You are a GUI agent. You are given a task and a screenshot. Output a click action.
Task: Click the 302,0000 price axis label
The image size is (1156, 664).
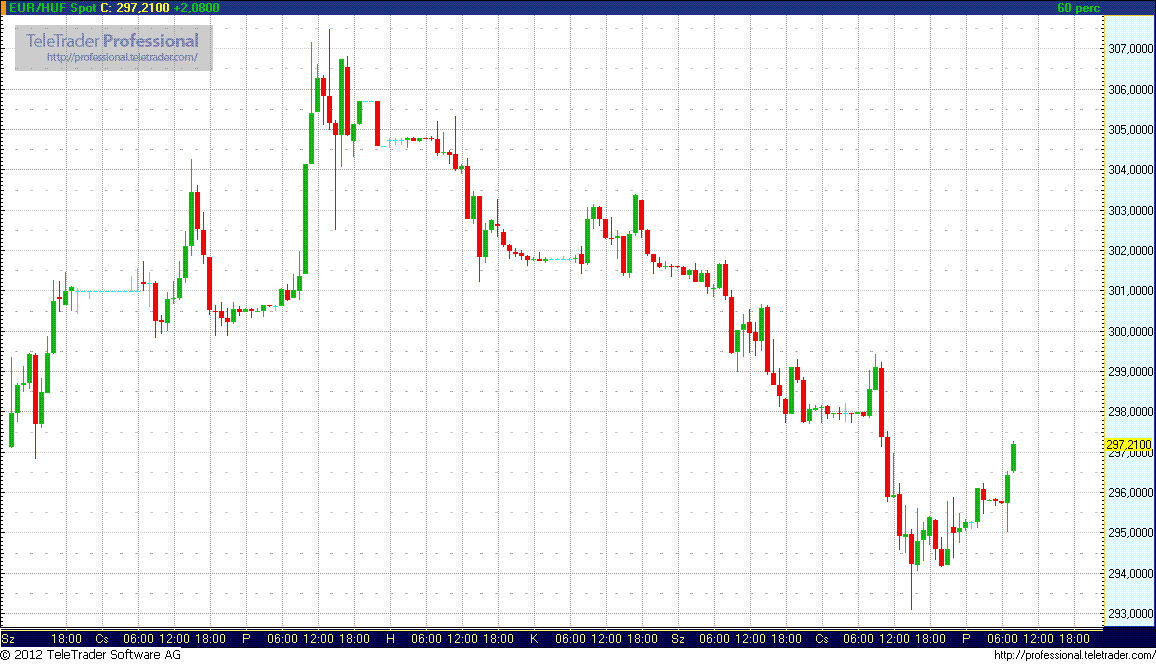coord(1131,251)
